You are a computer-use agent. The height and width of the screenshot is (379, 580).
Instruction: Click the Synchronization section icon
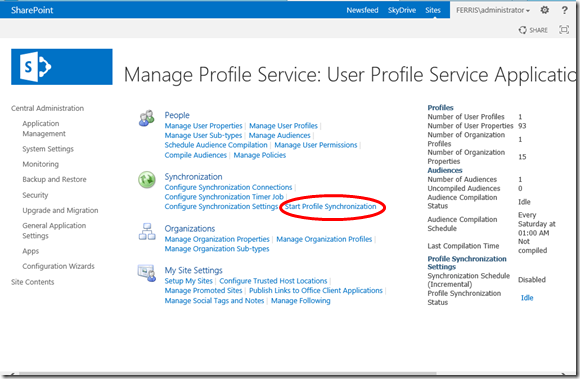click(x=147, y=180)
